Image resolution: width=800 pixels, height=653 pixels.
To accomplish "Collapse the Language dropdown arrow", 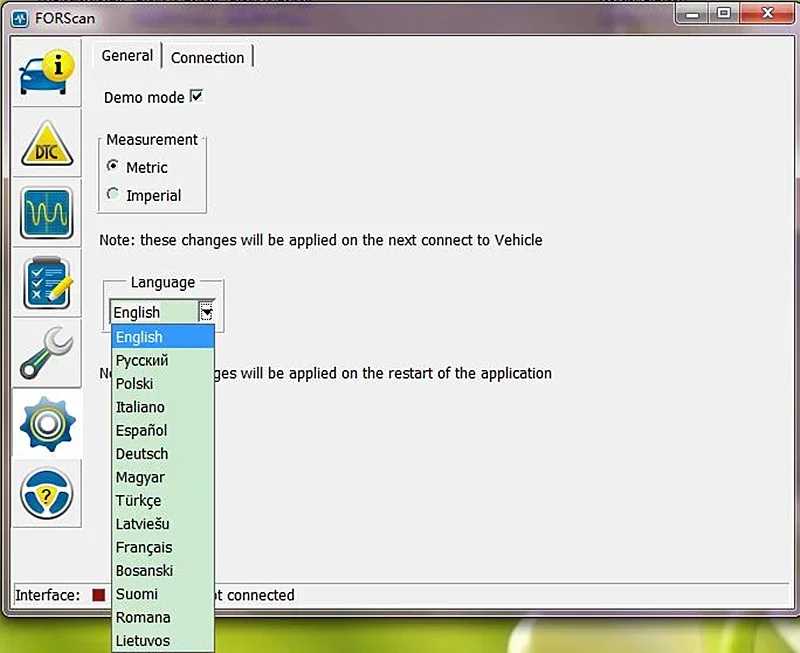I will (206, 312).
